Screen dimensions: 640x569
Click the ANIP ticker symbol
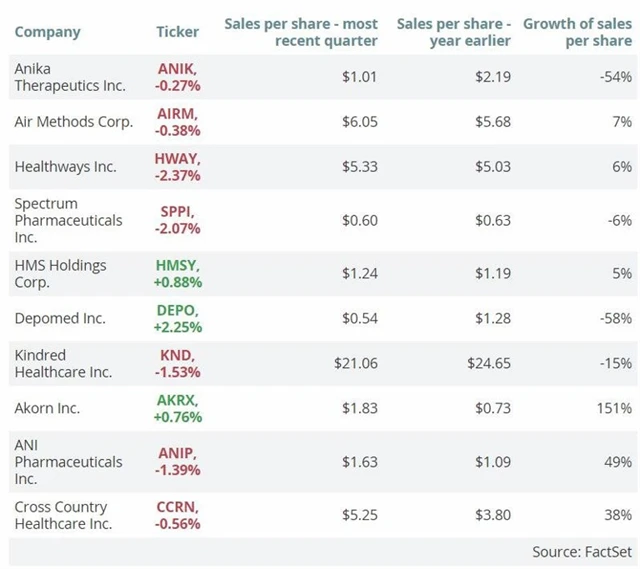pyautogui.click(x=176, y=453)
